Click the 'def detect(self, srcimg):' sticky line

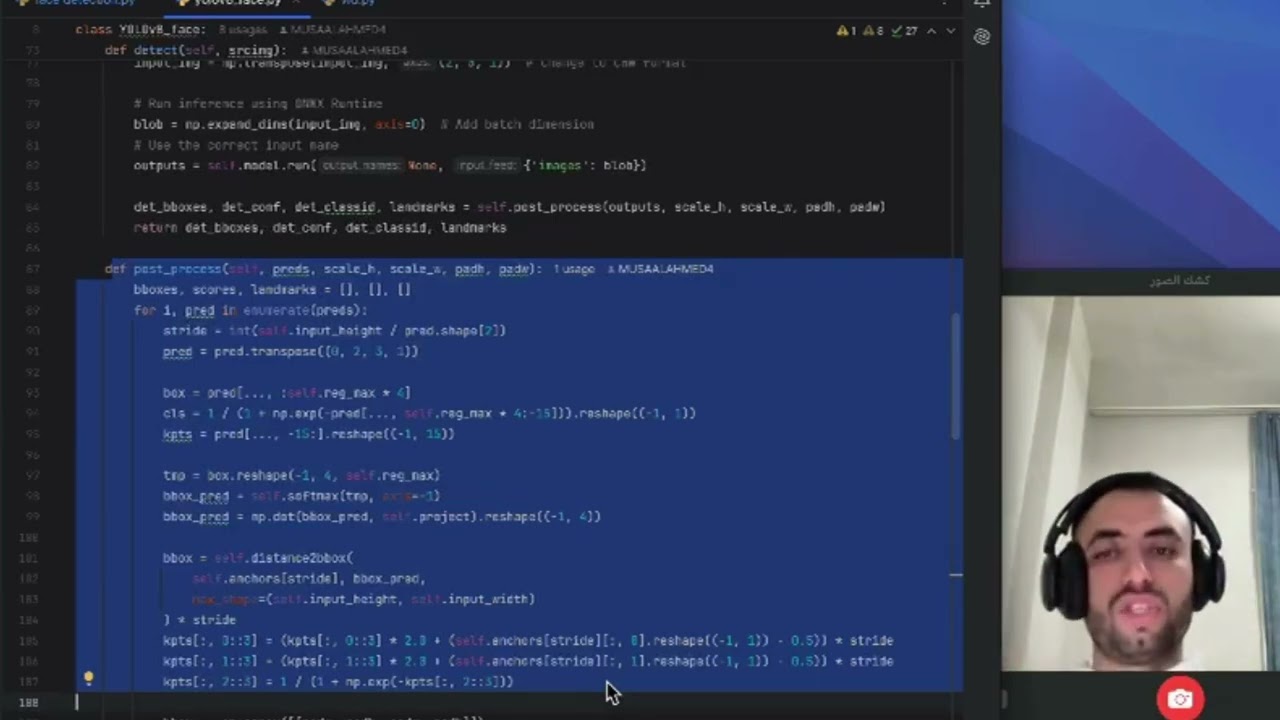(195, 50)
